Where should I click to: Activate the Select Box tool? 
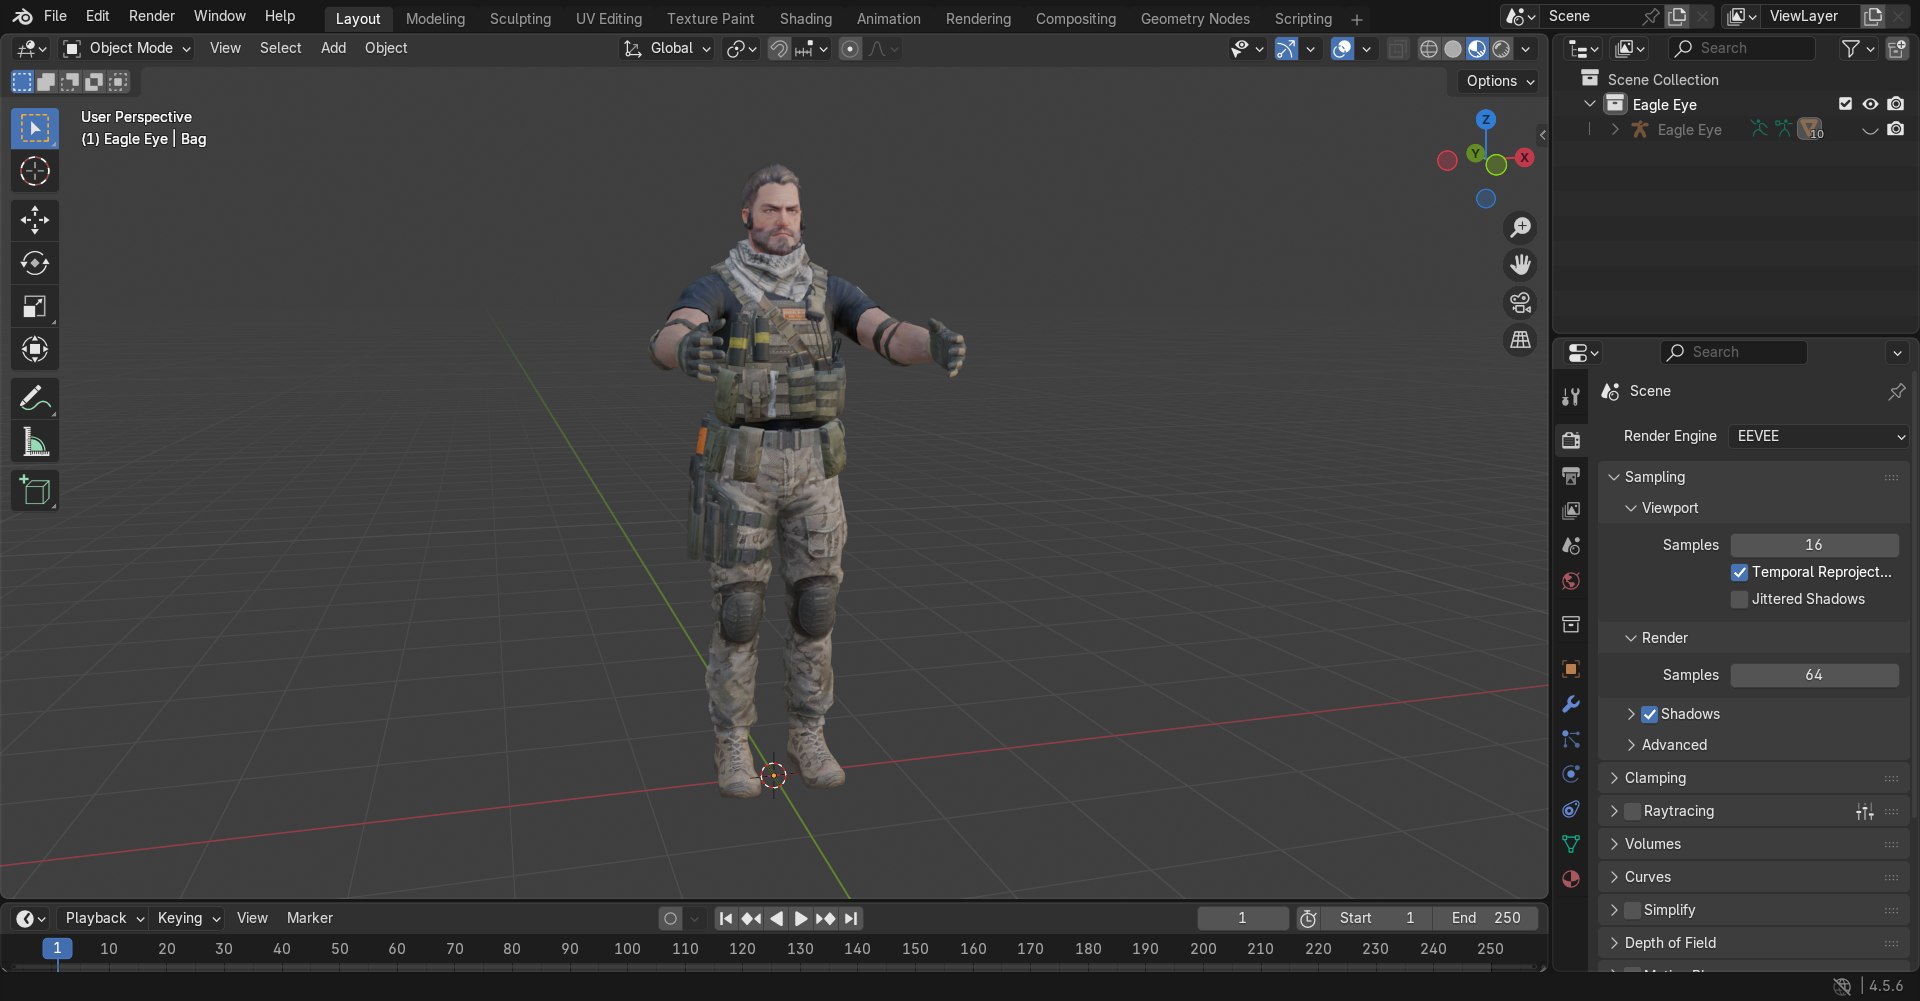35,129
